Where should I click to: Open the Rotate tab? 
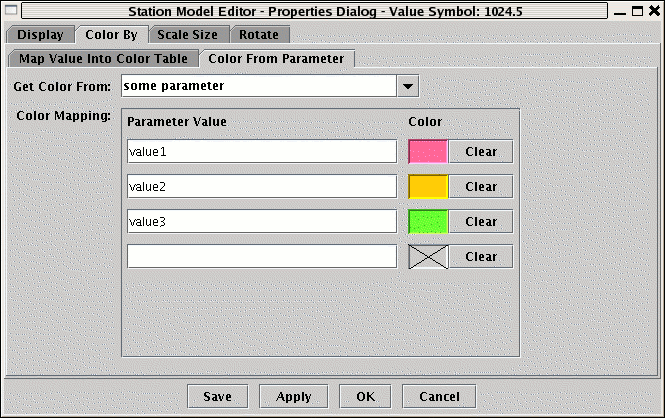pyautogui.click(x=259, y=35)
